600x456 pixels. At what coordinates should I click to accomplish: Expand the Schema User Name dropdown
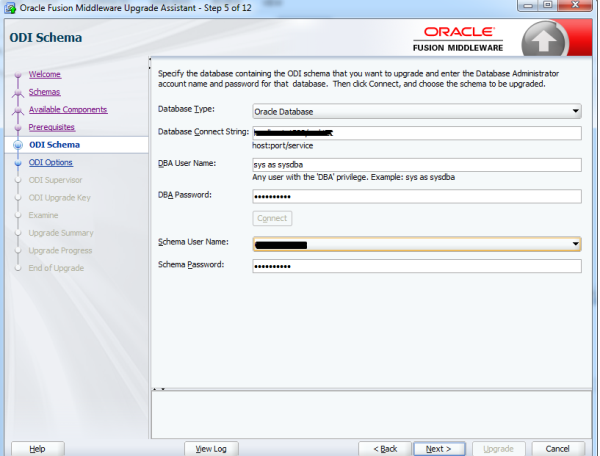417,244
